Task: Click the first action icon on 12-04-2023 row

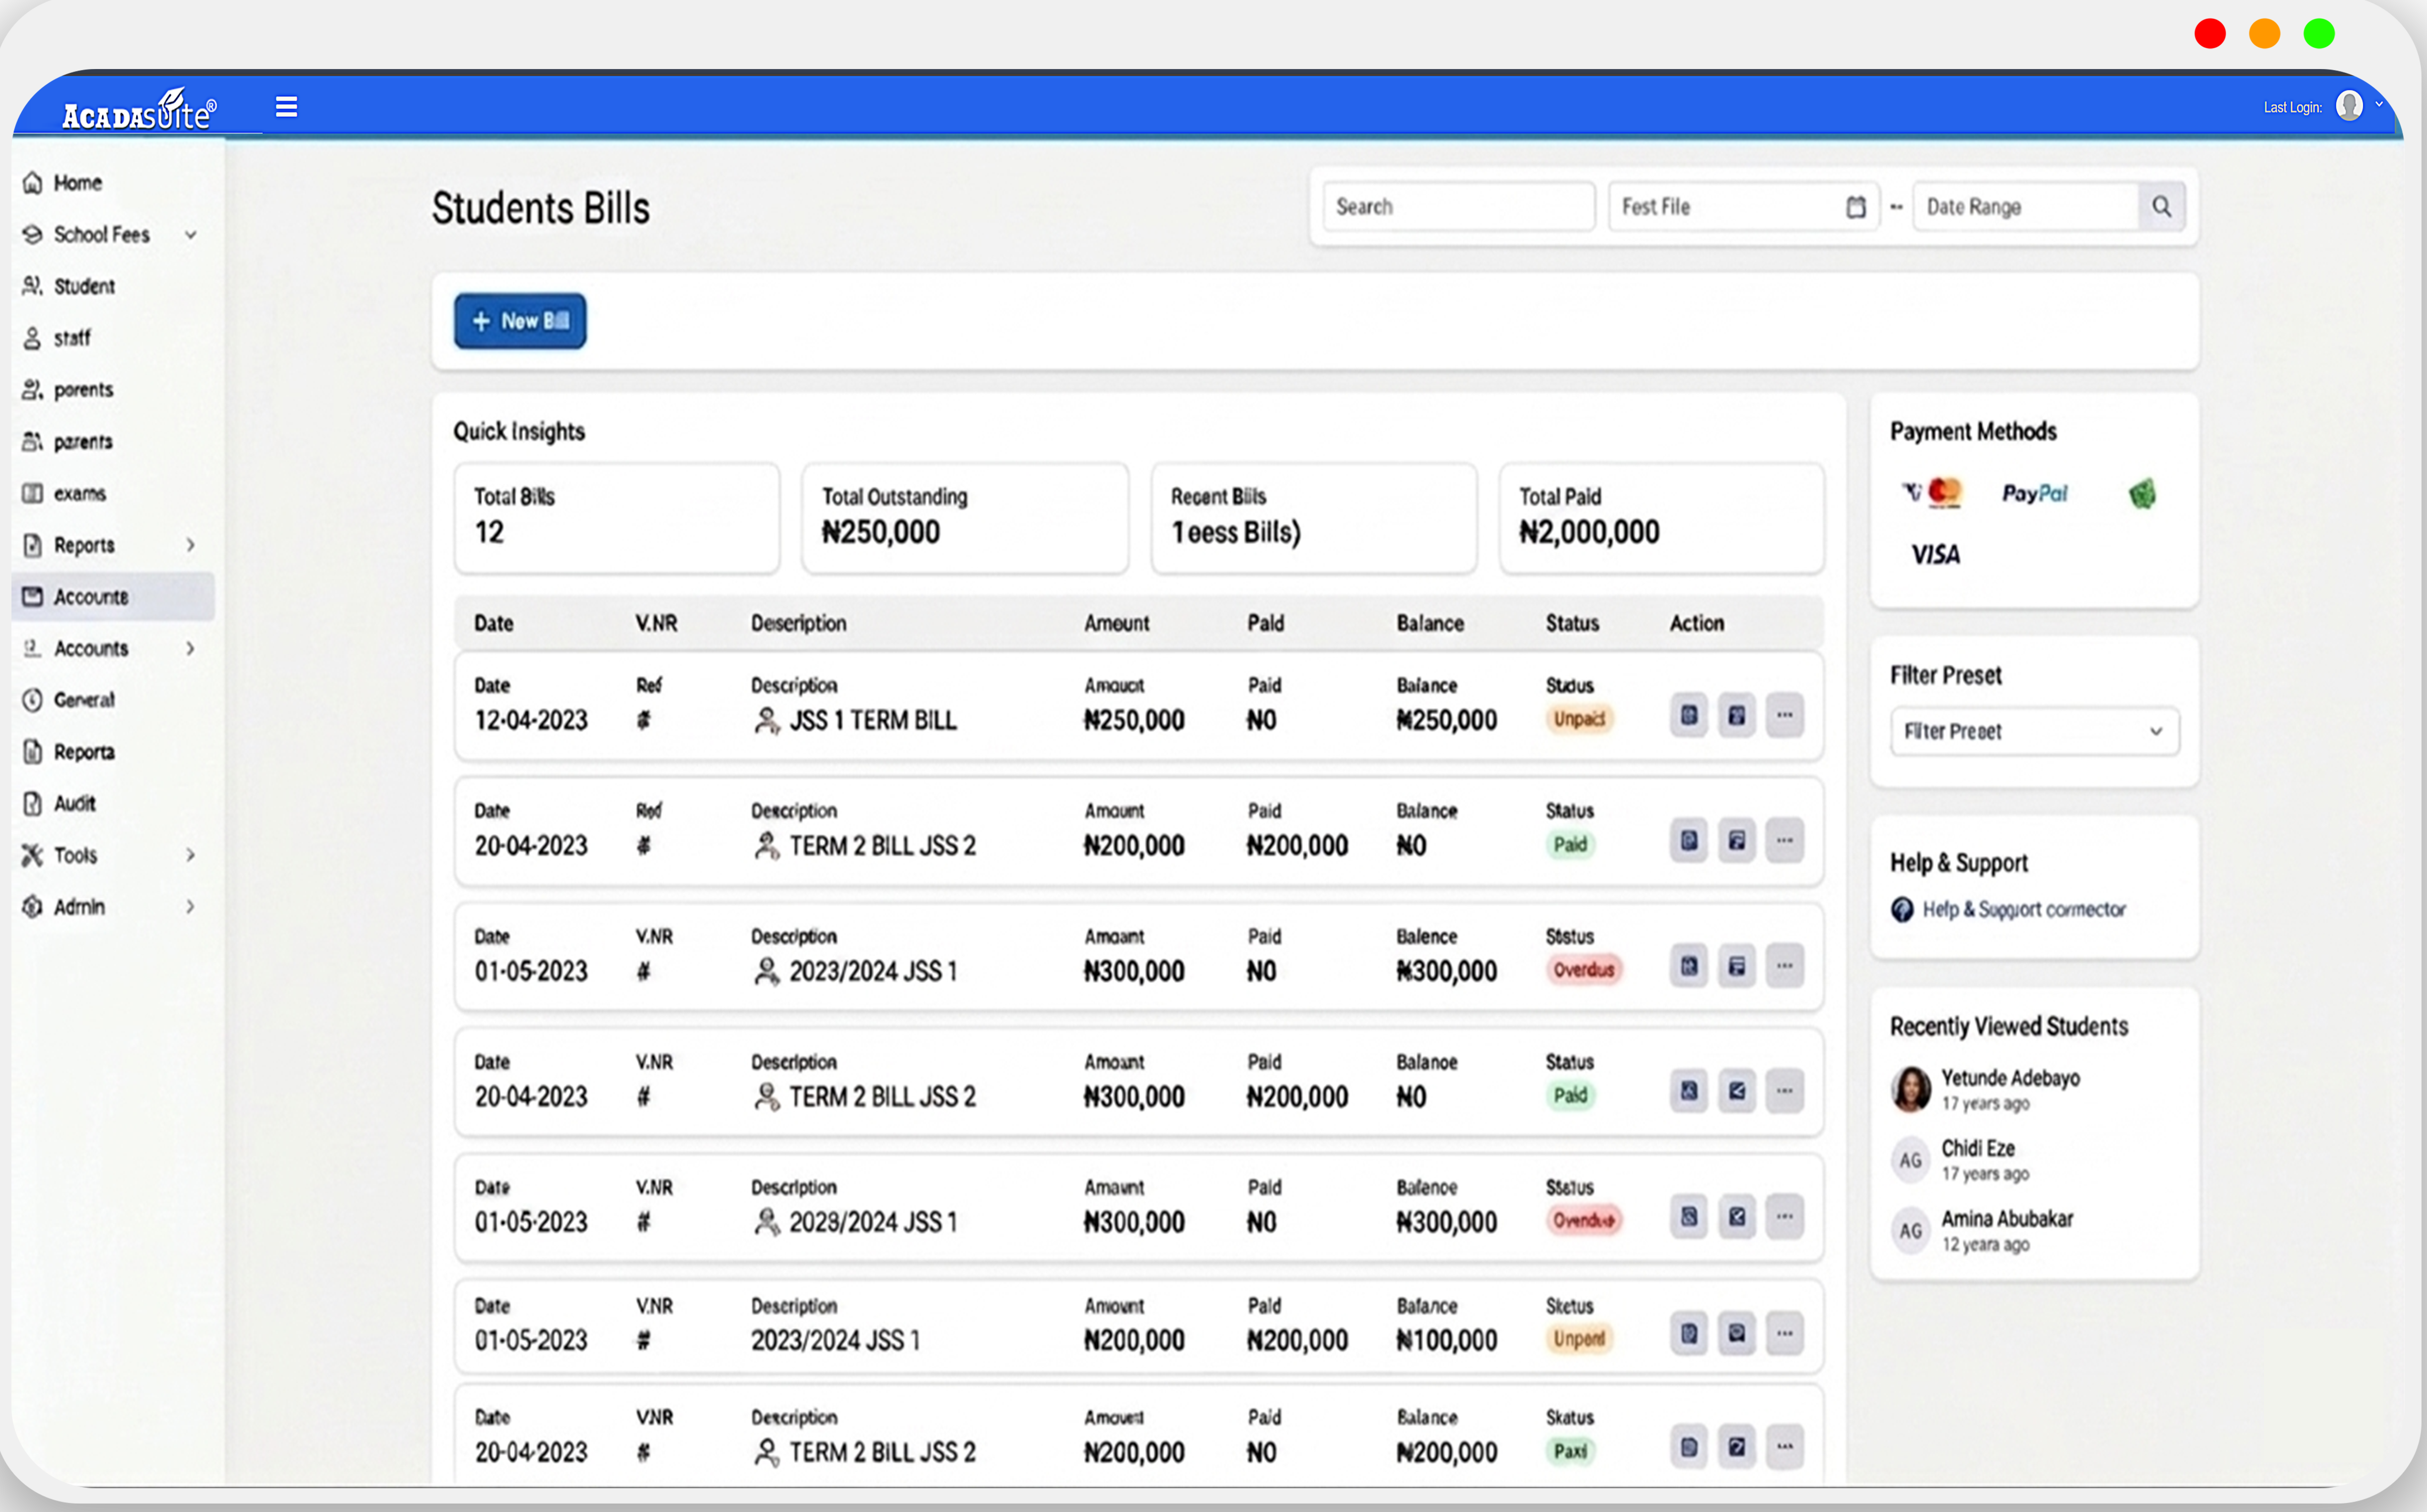Action: point(1688,715)
